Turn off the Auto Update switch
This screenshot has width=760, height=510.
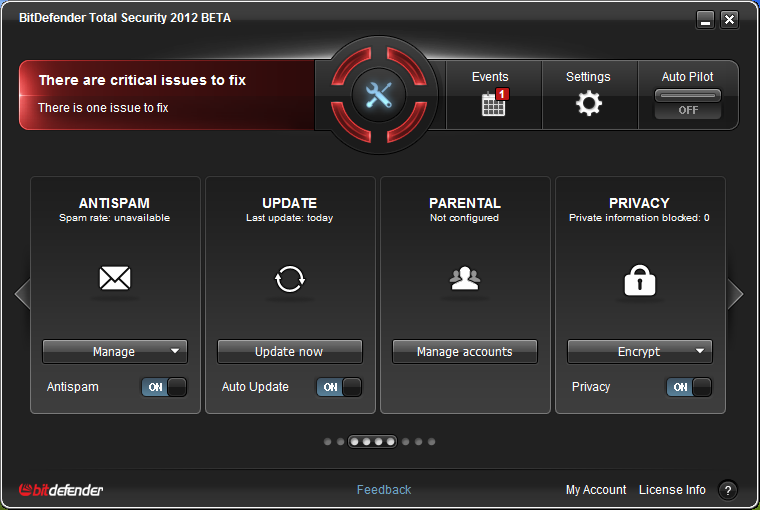(x=339, y=387)
